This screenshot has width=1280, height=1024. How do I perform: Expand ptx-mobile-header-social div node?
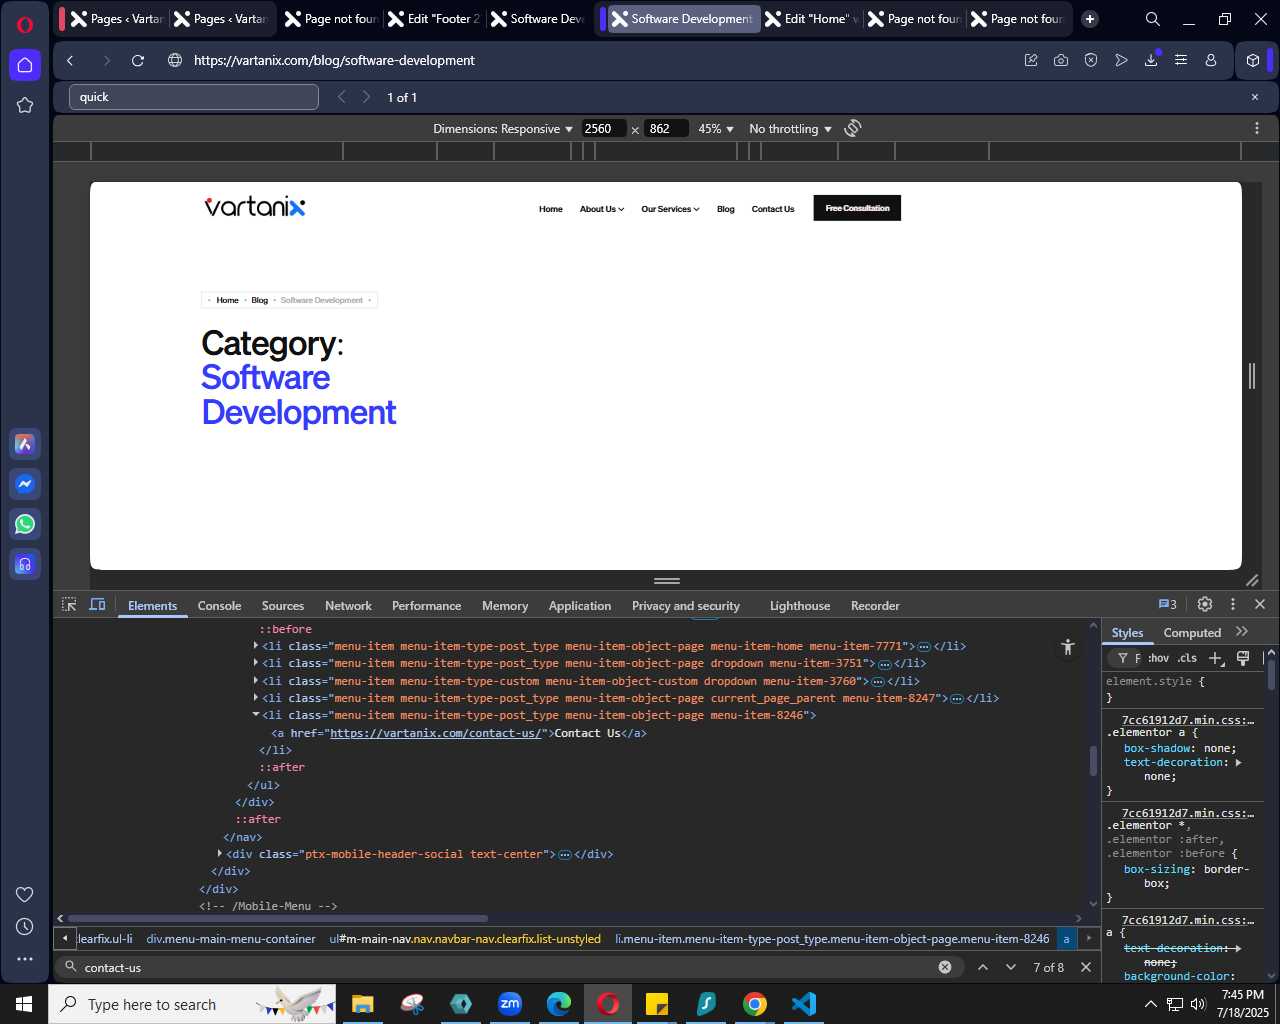pos(220,854)
